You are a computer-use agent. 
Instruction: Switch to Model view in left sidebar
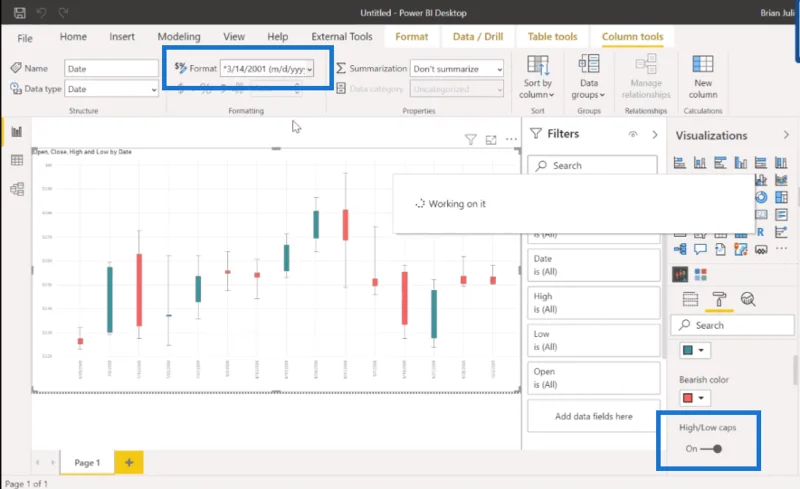pos(17,189)
